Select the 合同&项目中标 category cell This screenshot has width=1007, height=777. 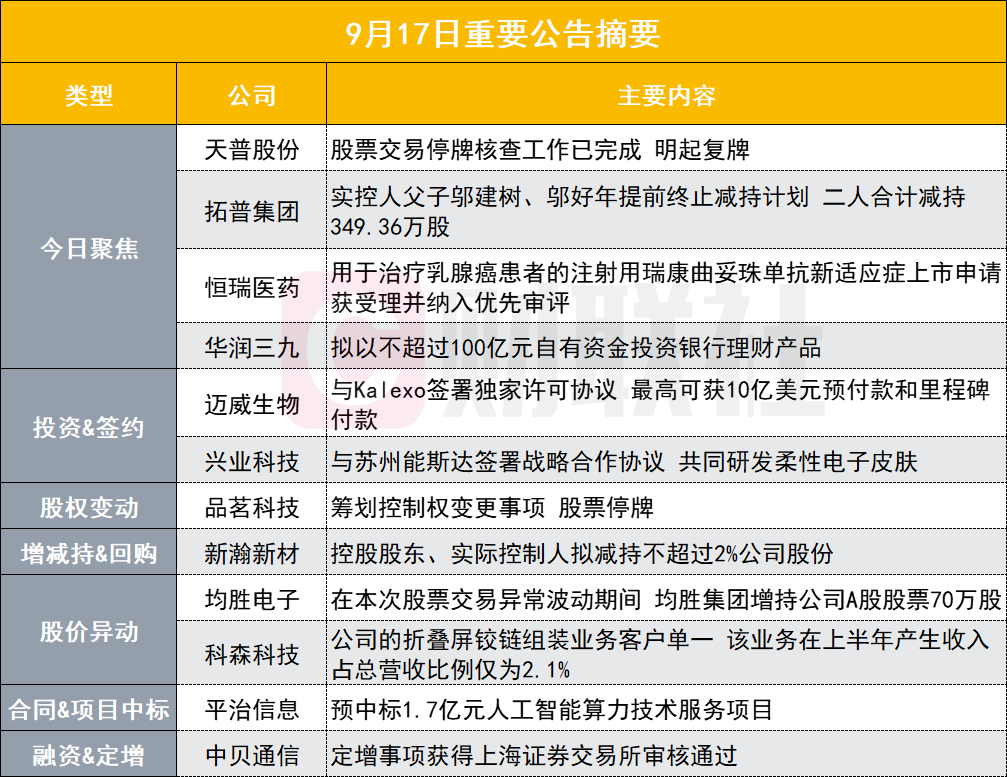pos(88,710)
